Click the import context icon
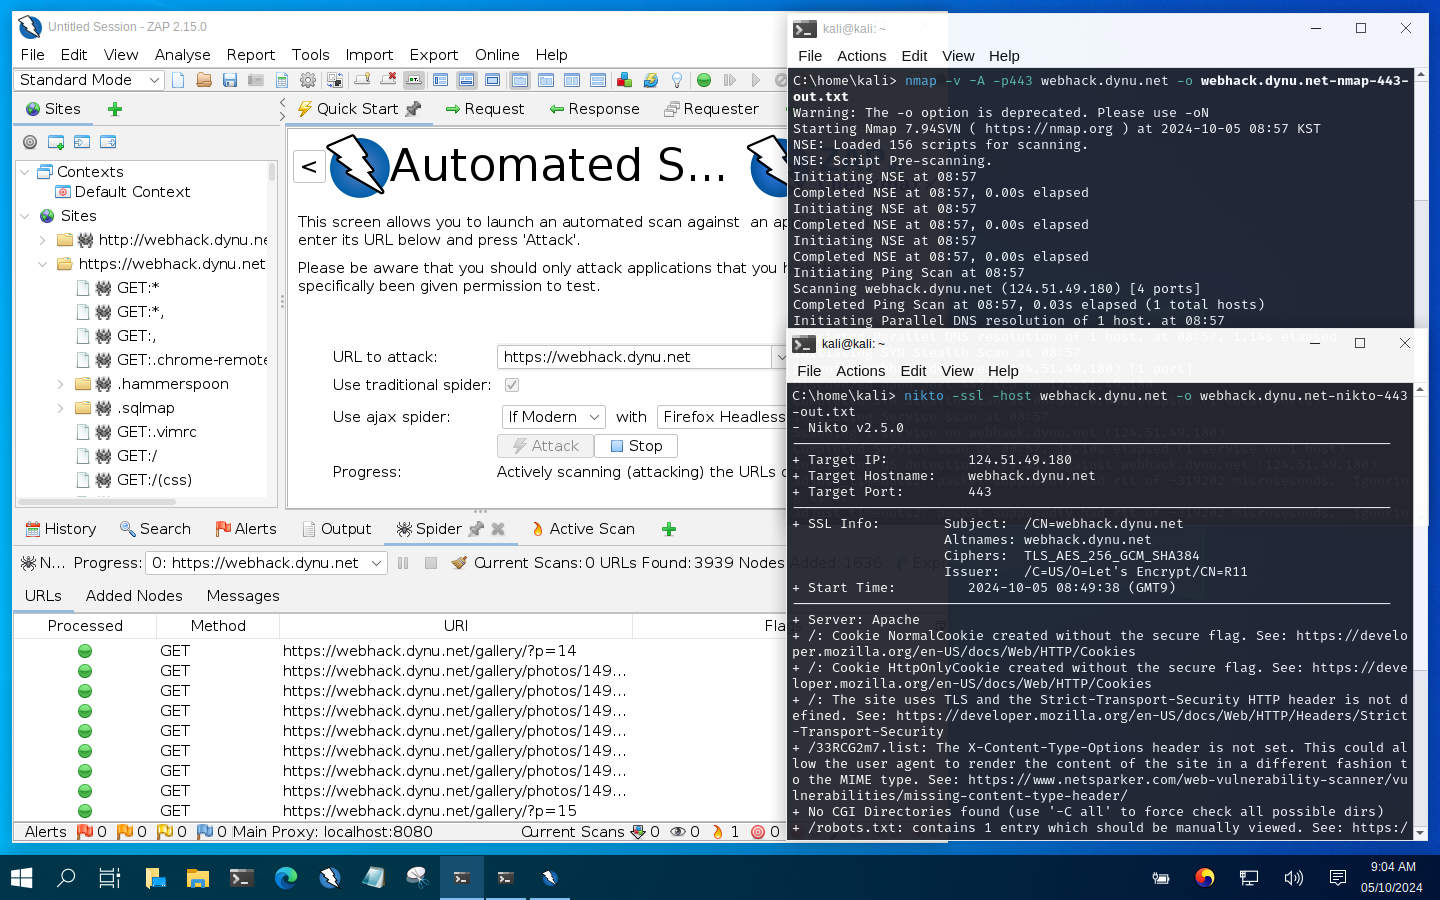Screen dimensions: 1440x900 coord(82,142)
